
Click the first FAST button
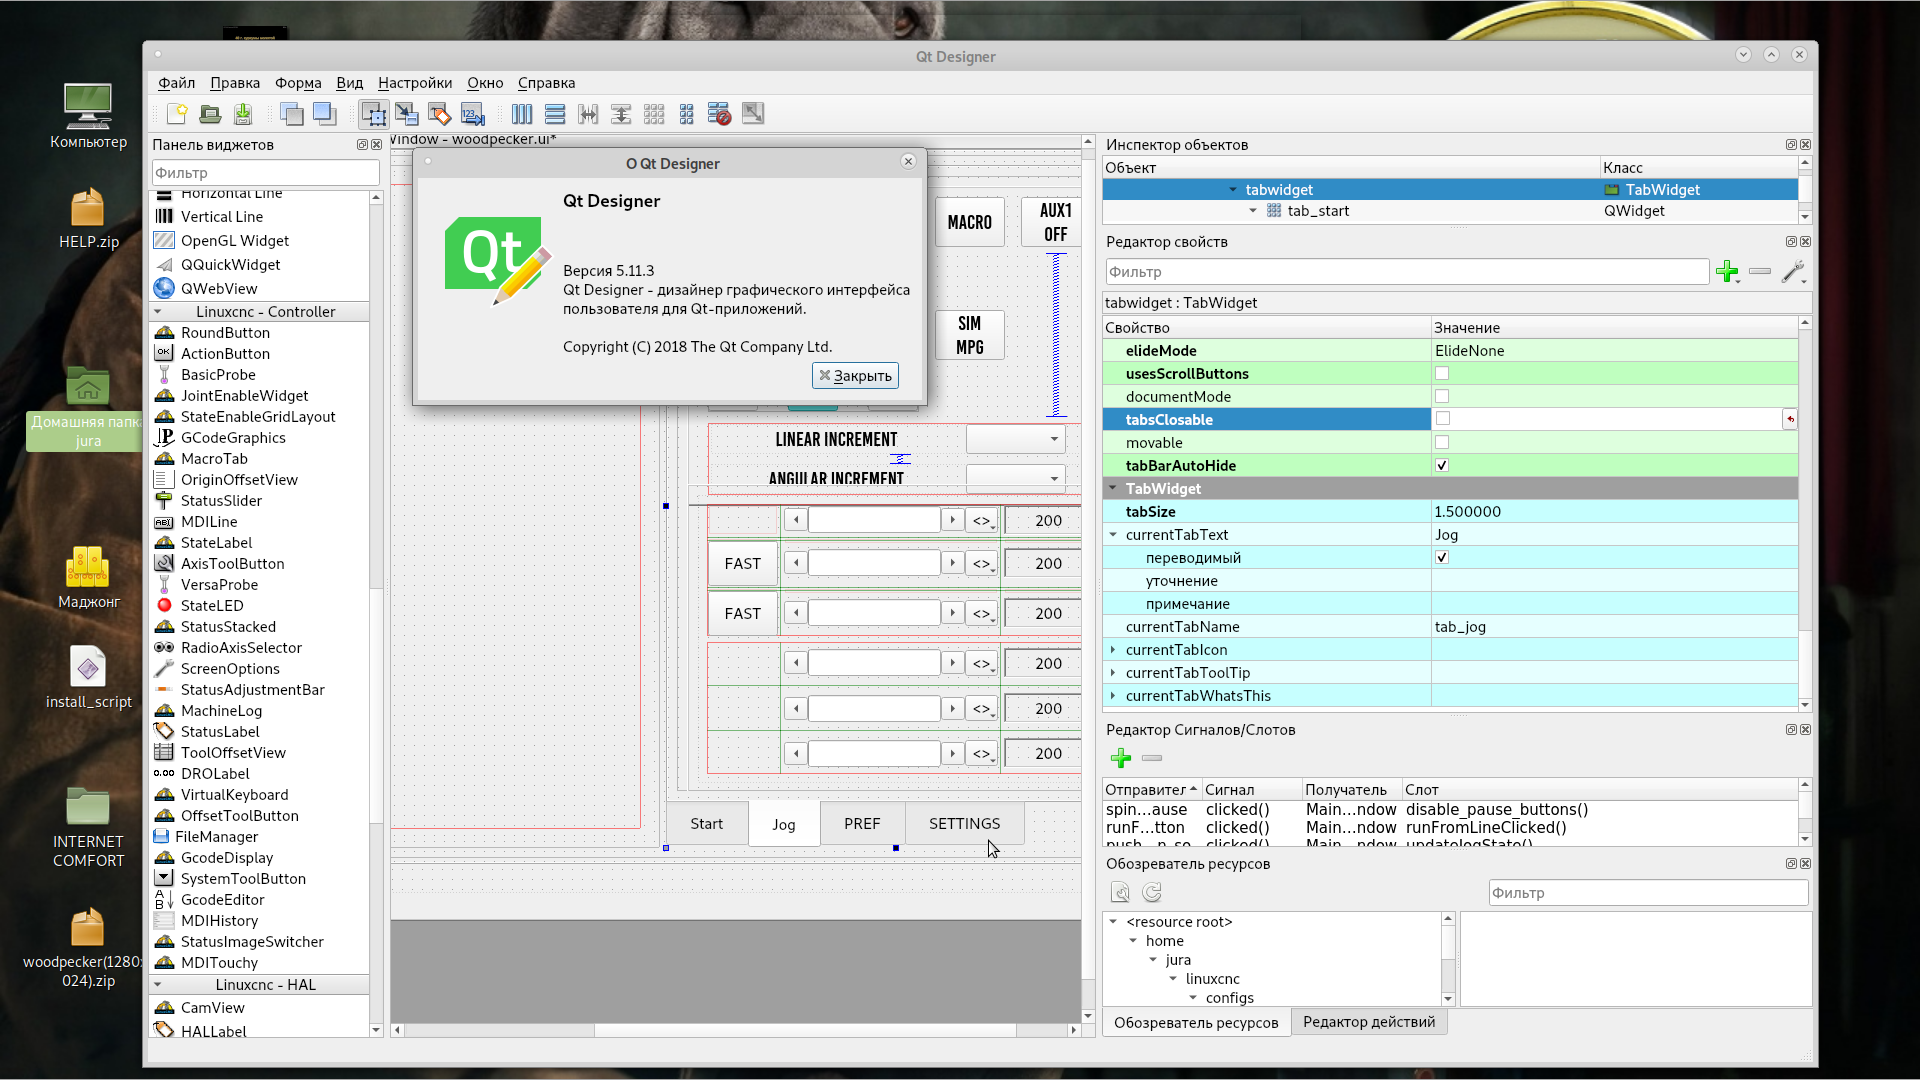[x=742, y=563]
